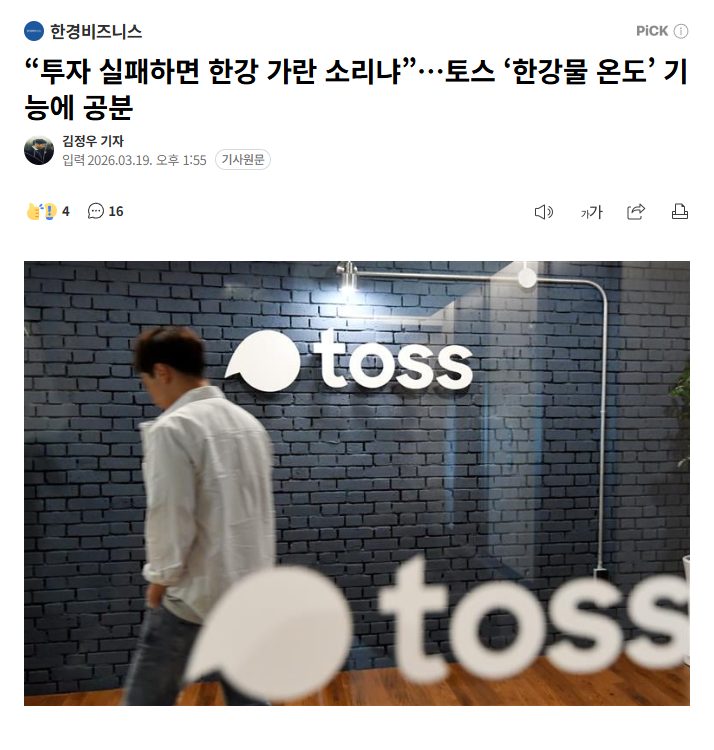Click the PiCK label
The height and width of the screenshot is (750, 714).
coord(652,31)
